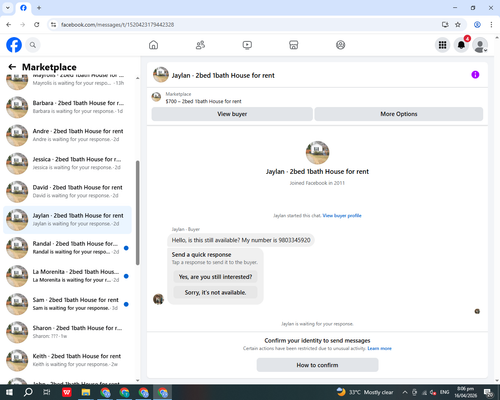Open Windows taskbar search

point(28,392)
